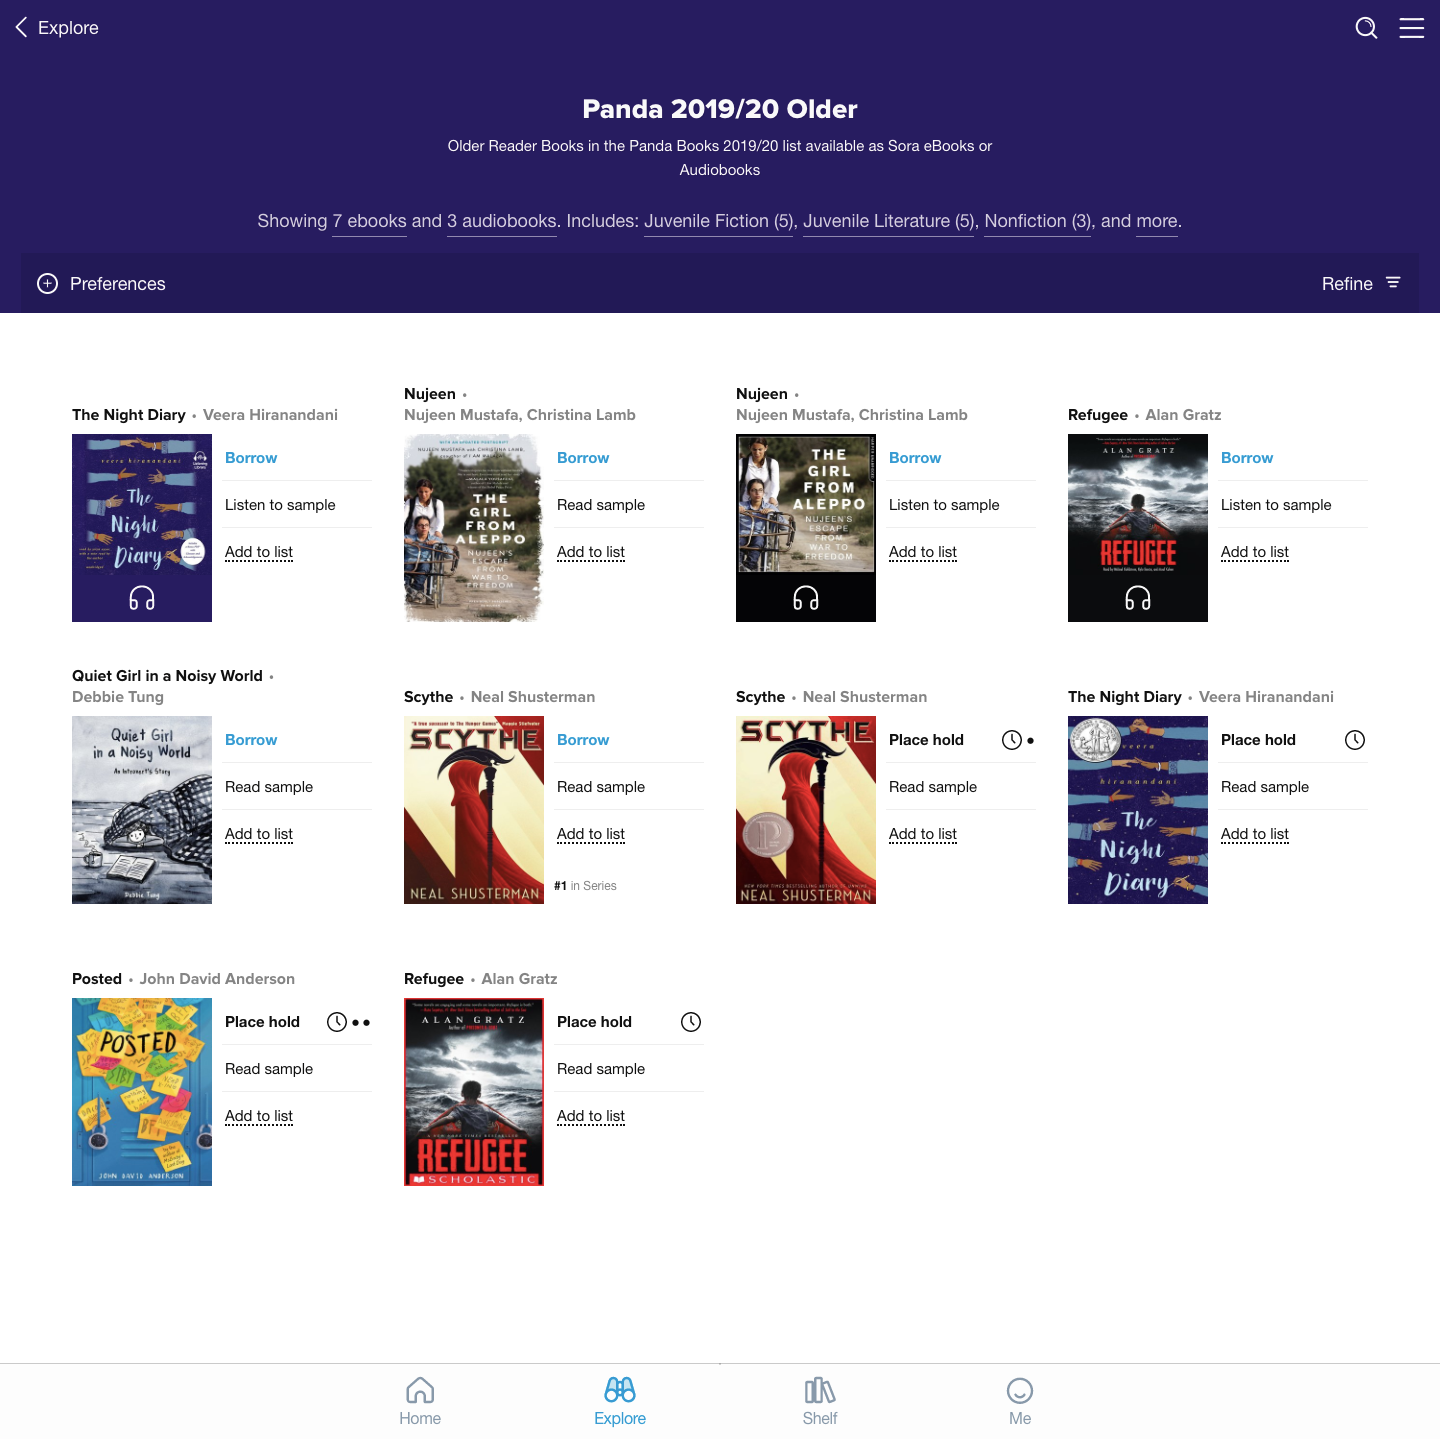Listen to sample of Refugee audiobook
Screen dimensions: 1440x1439
[1276, 505]
